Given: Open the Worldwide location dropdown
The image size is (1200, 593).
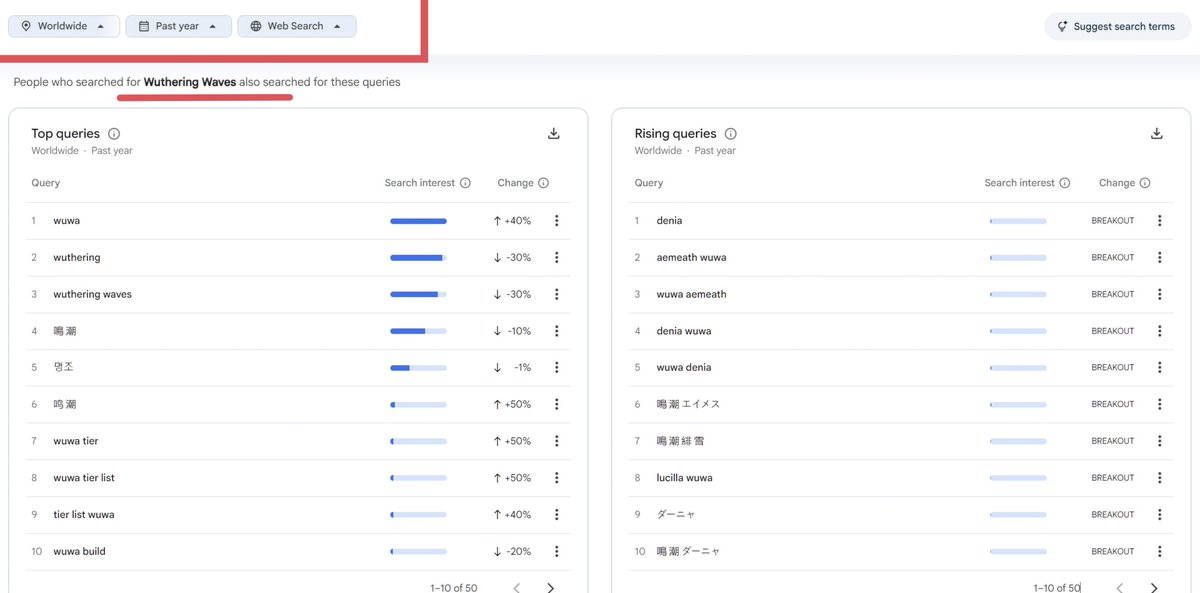Looking at the screenshot, I should pos(64,26).
